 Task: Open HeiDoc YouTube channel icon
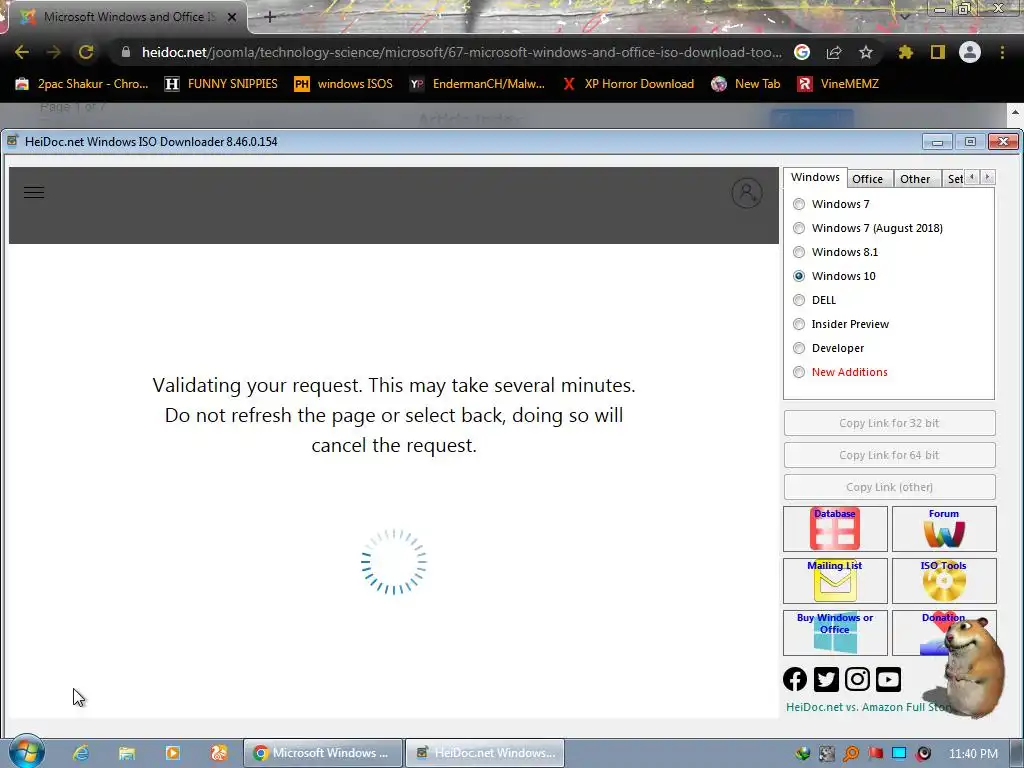[x=888, y=679]
